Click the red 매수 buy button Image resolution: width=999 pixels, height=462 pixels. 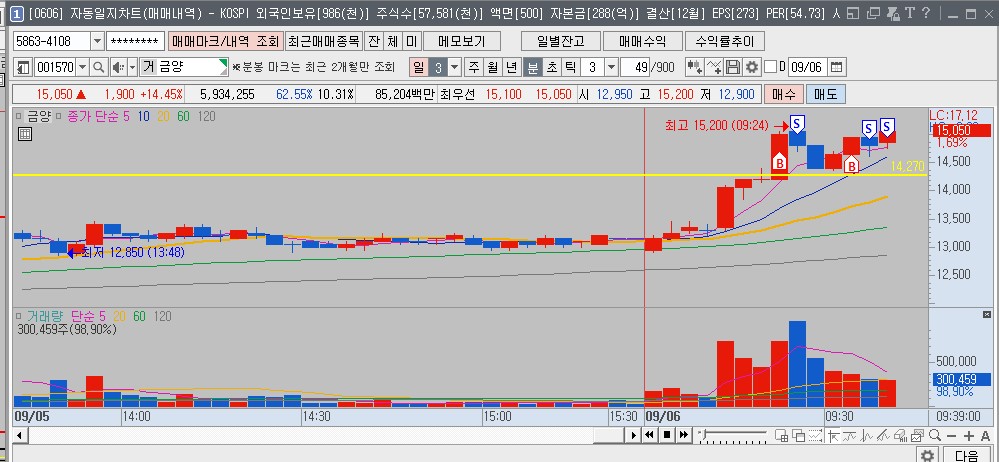coord(784,94)
